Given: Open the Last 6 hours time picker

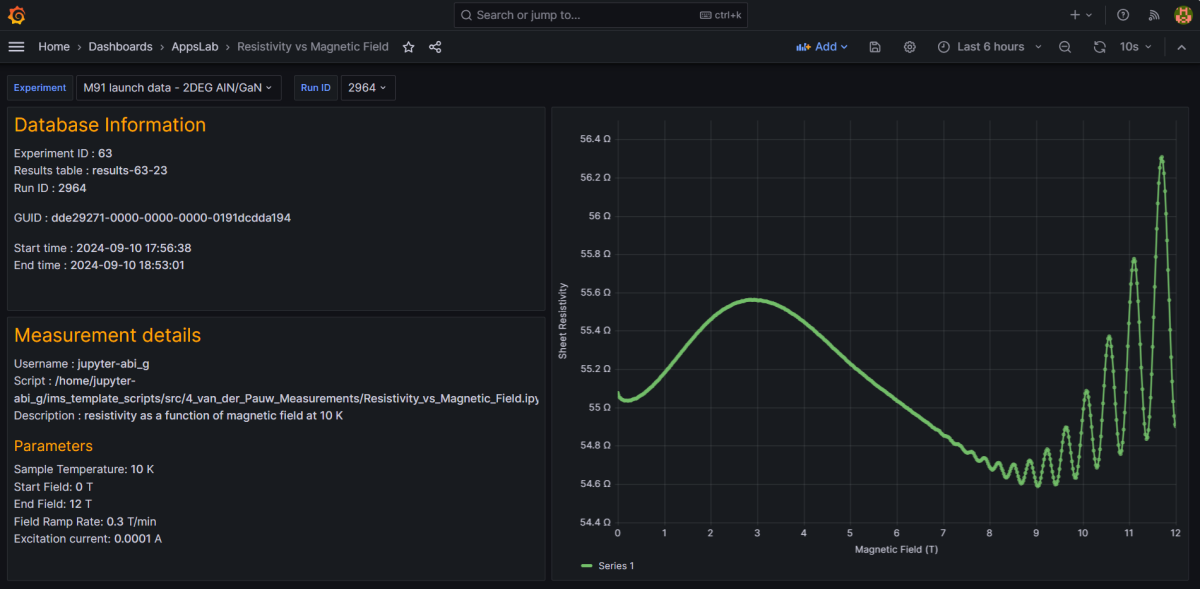Looking at the screenshot, I should 988,46.
